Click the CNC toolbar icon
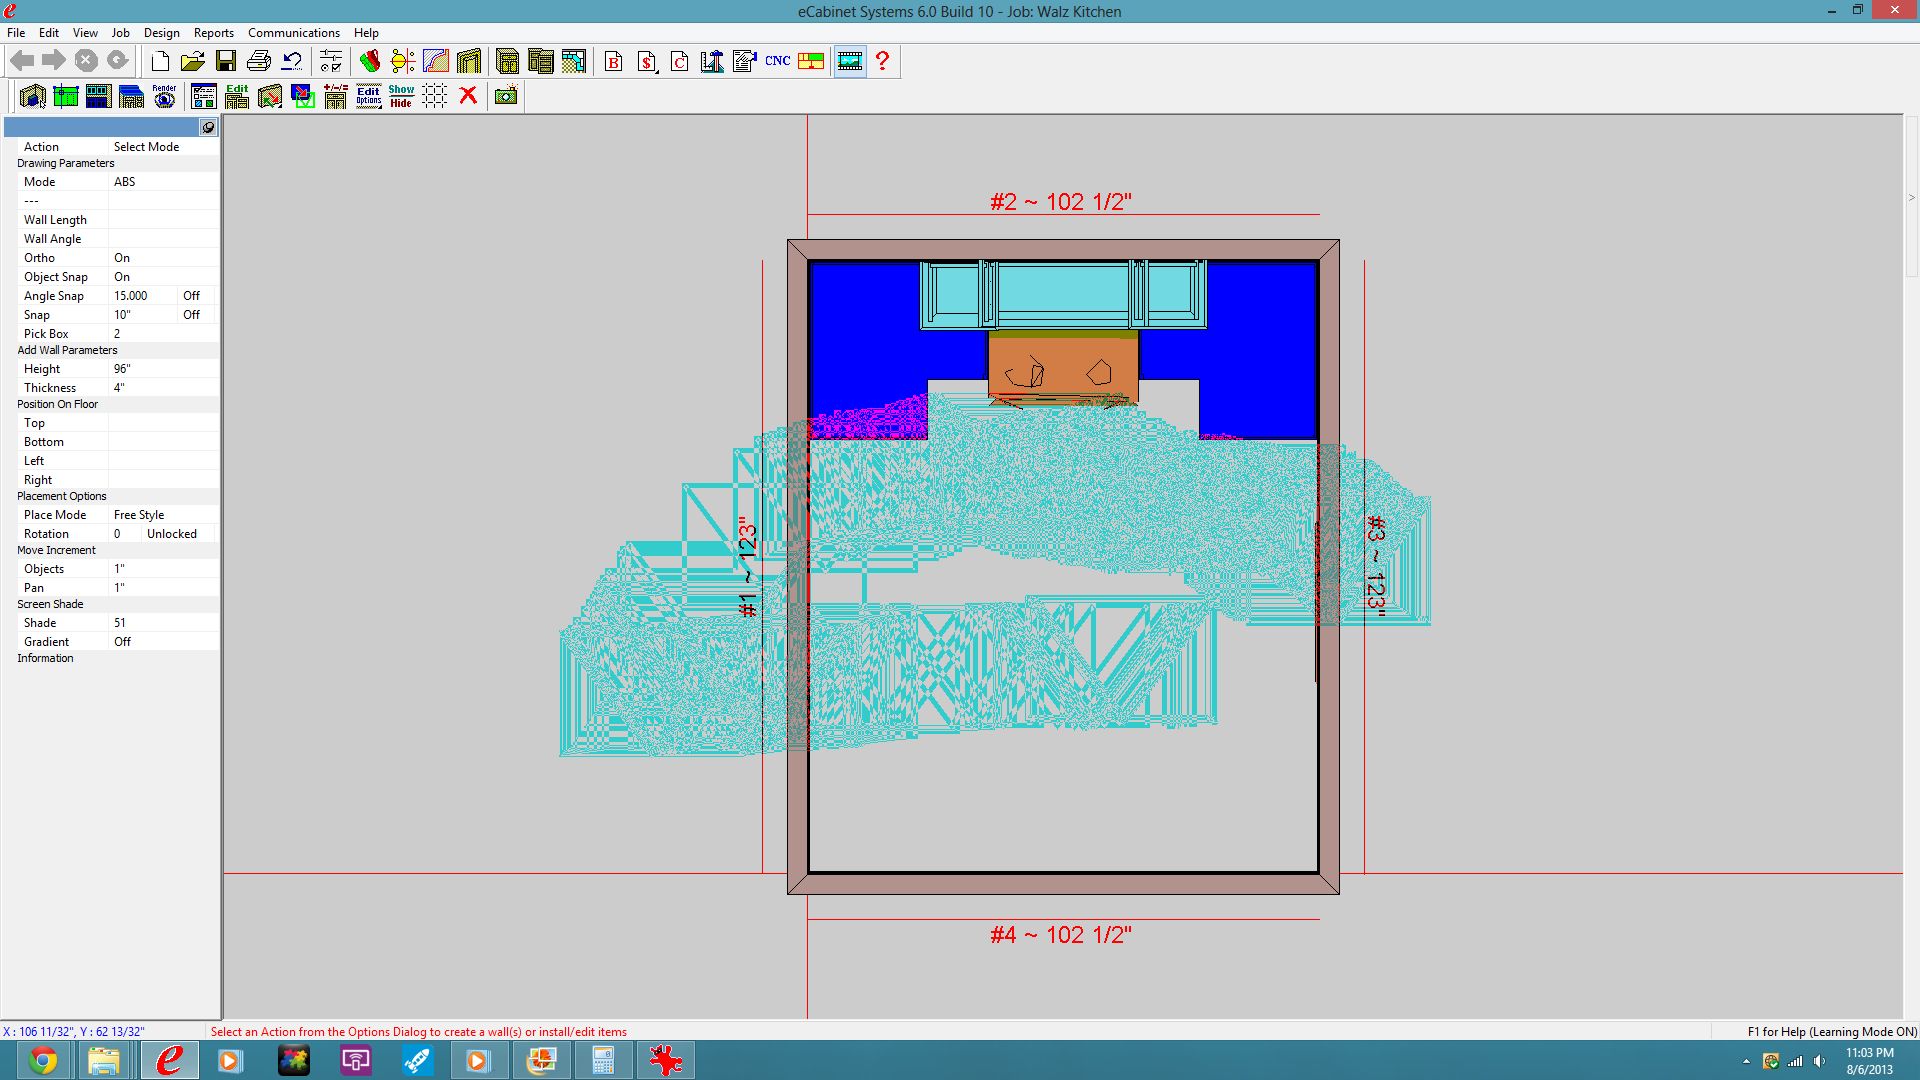The height and width of the screenshot is (1080, 1920). coord(777,61)
